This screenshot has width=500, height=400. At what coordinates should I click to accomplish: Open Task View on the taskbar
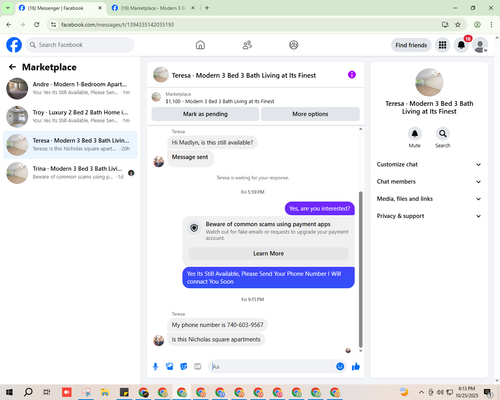coord(47,392)
